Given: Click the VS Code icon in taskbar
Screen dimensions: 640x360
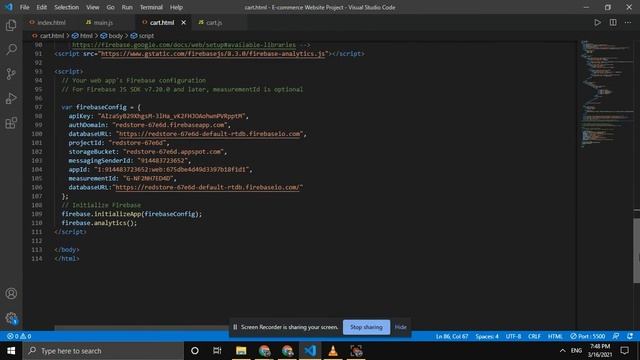Looking at the screenshot, I should click(310, 351).
